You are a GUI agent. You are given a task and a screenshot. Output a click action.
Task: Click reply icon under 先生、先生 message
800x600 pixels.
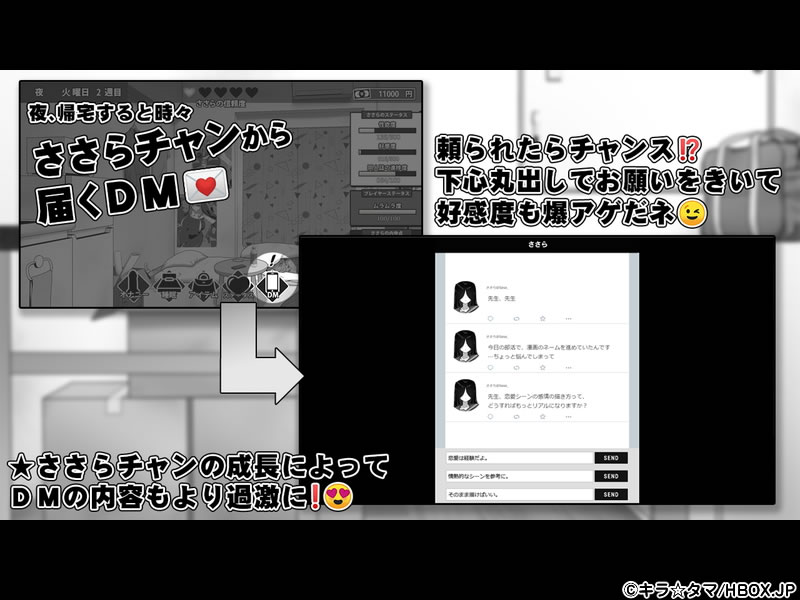coord(490,318)
